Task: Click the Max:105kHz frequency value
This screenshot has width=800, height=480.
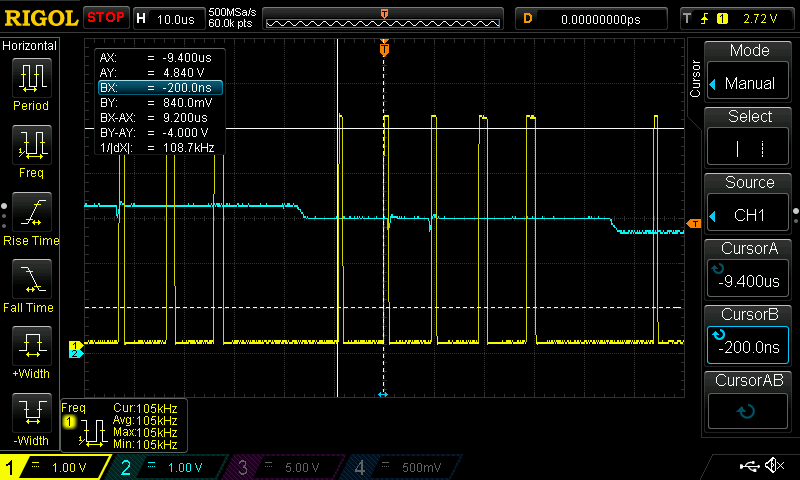Action: point(145,433)
